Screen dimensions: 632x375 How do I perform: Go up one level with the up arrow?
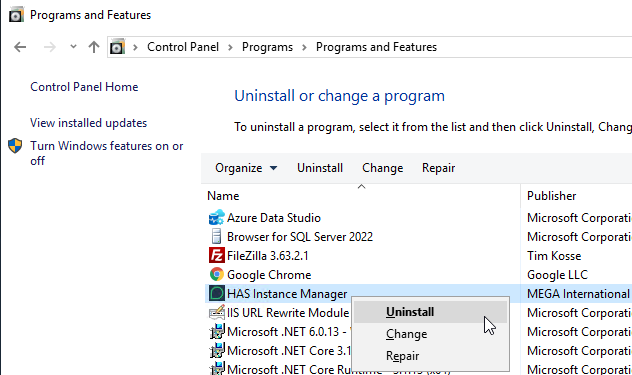point(94,47)
